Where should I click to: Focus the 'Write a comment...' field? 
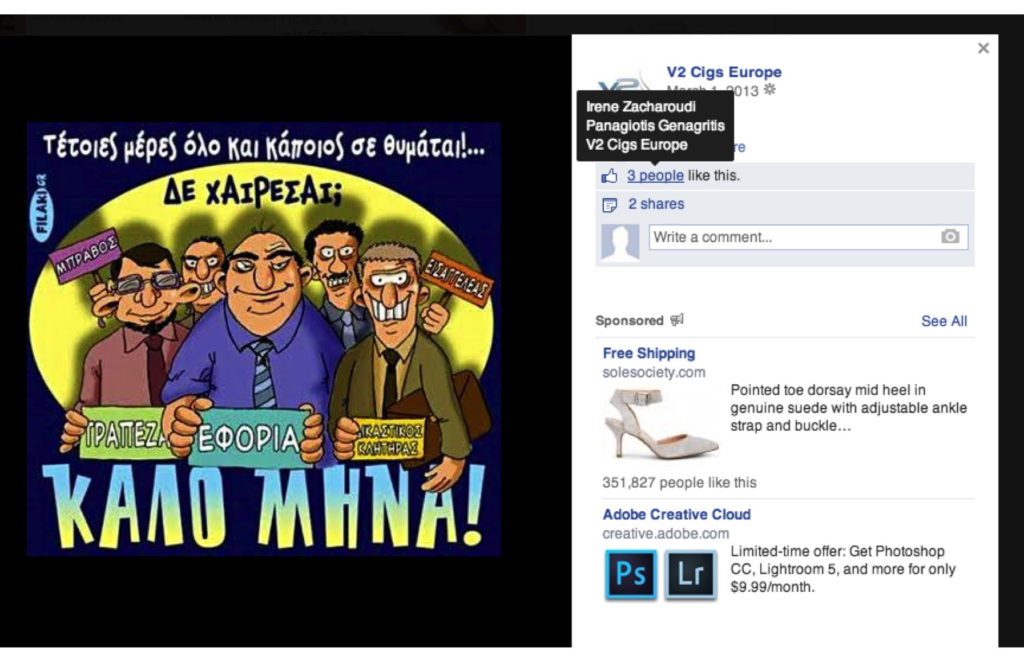808,237
